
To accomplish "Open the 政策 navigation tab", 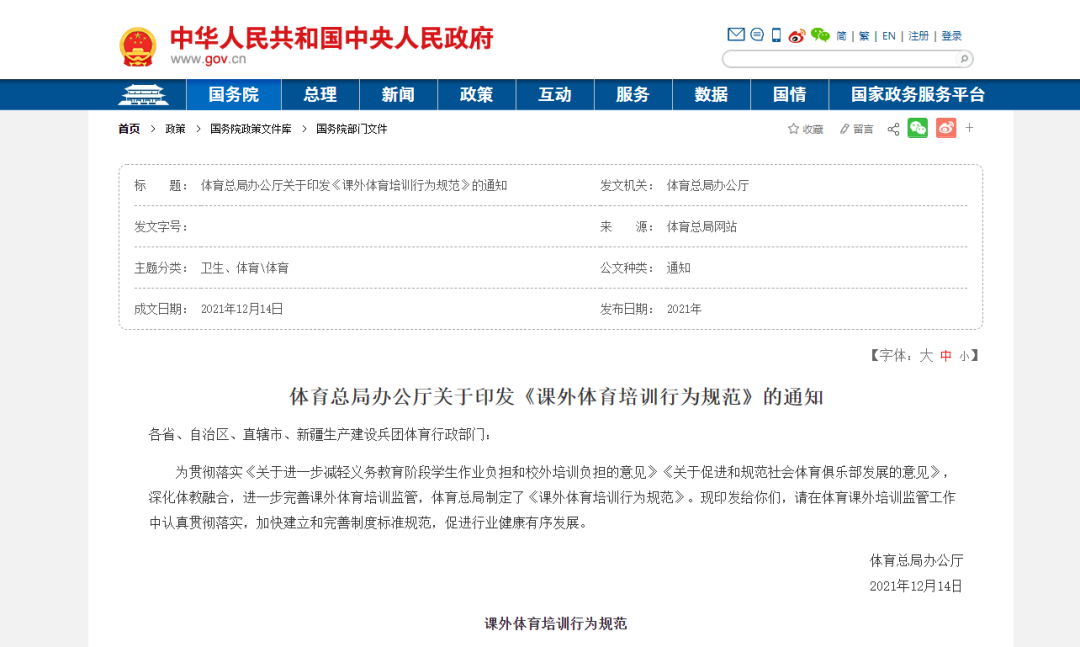I will click(x=477, y=94).
